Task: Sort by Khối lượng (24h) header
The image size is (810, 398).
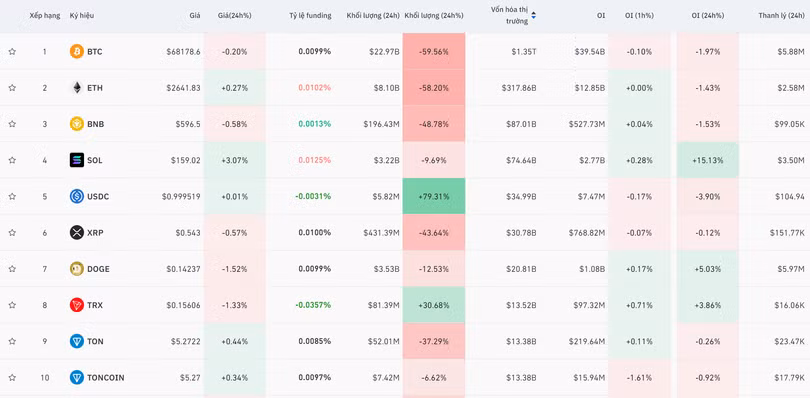Action: coord(373,16)
